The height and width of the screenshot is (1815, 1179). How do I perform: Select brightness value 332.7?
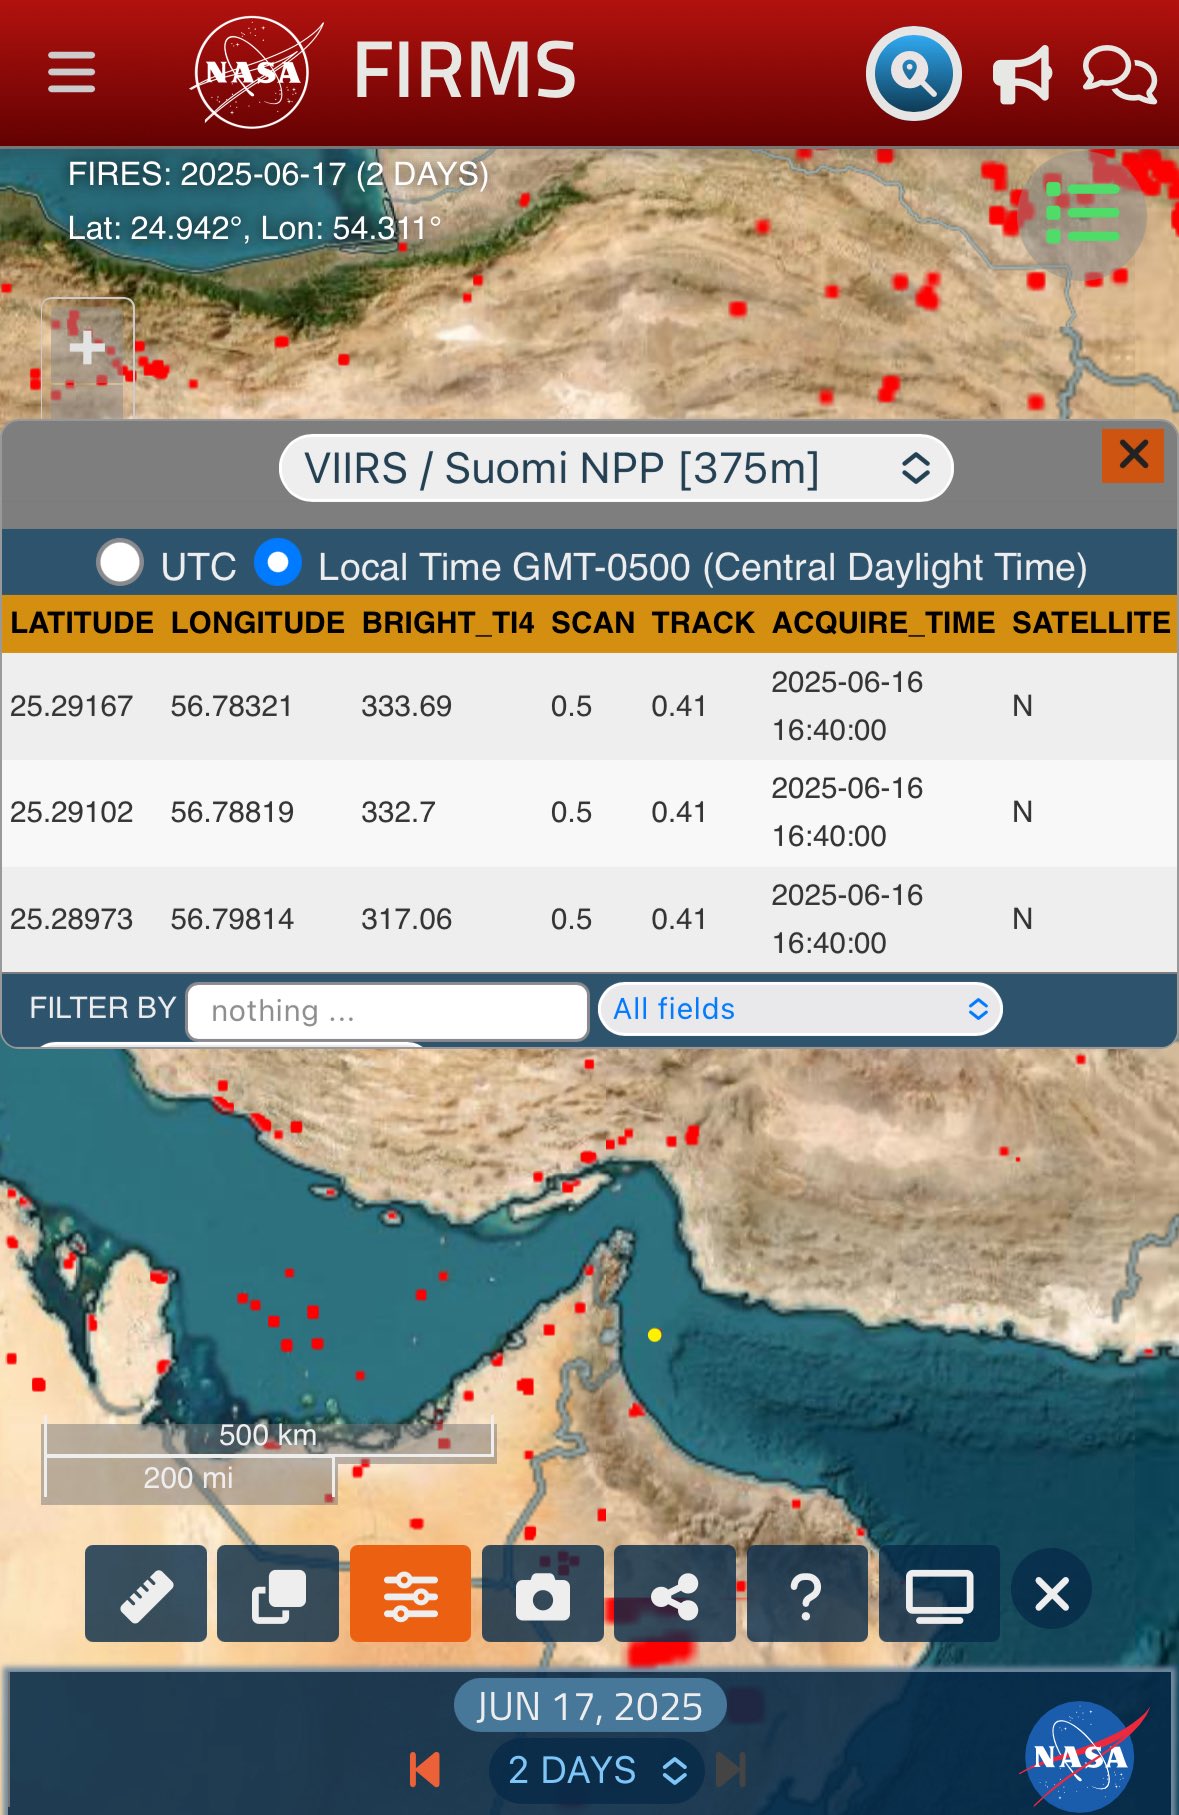[x=398, y=812]
